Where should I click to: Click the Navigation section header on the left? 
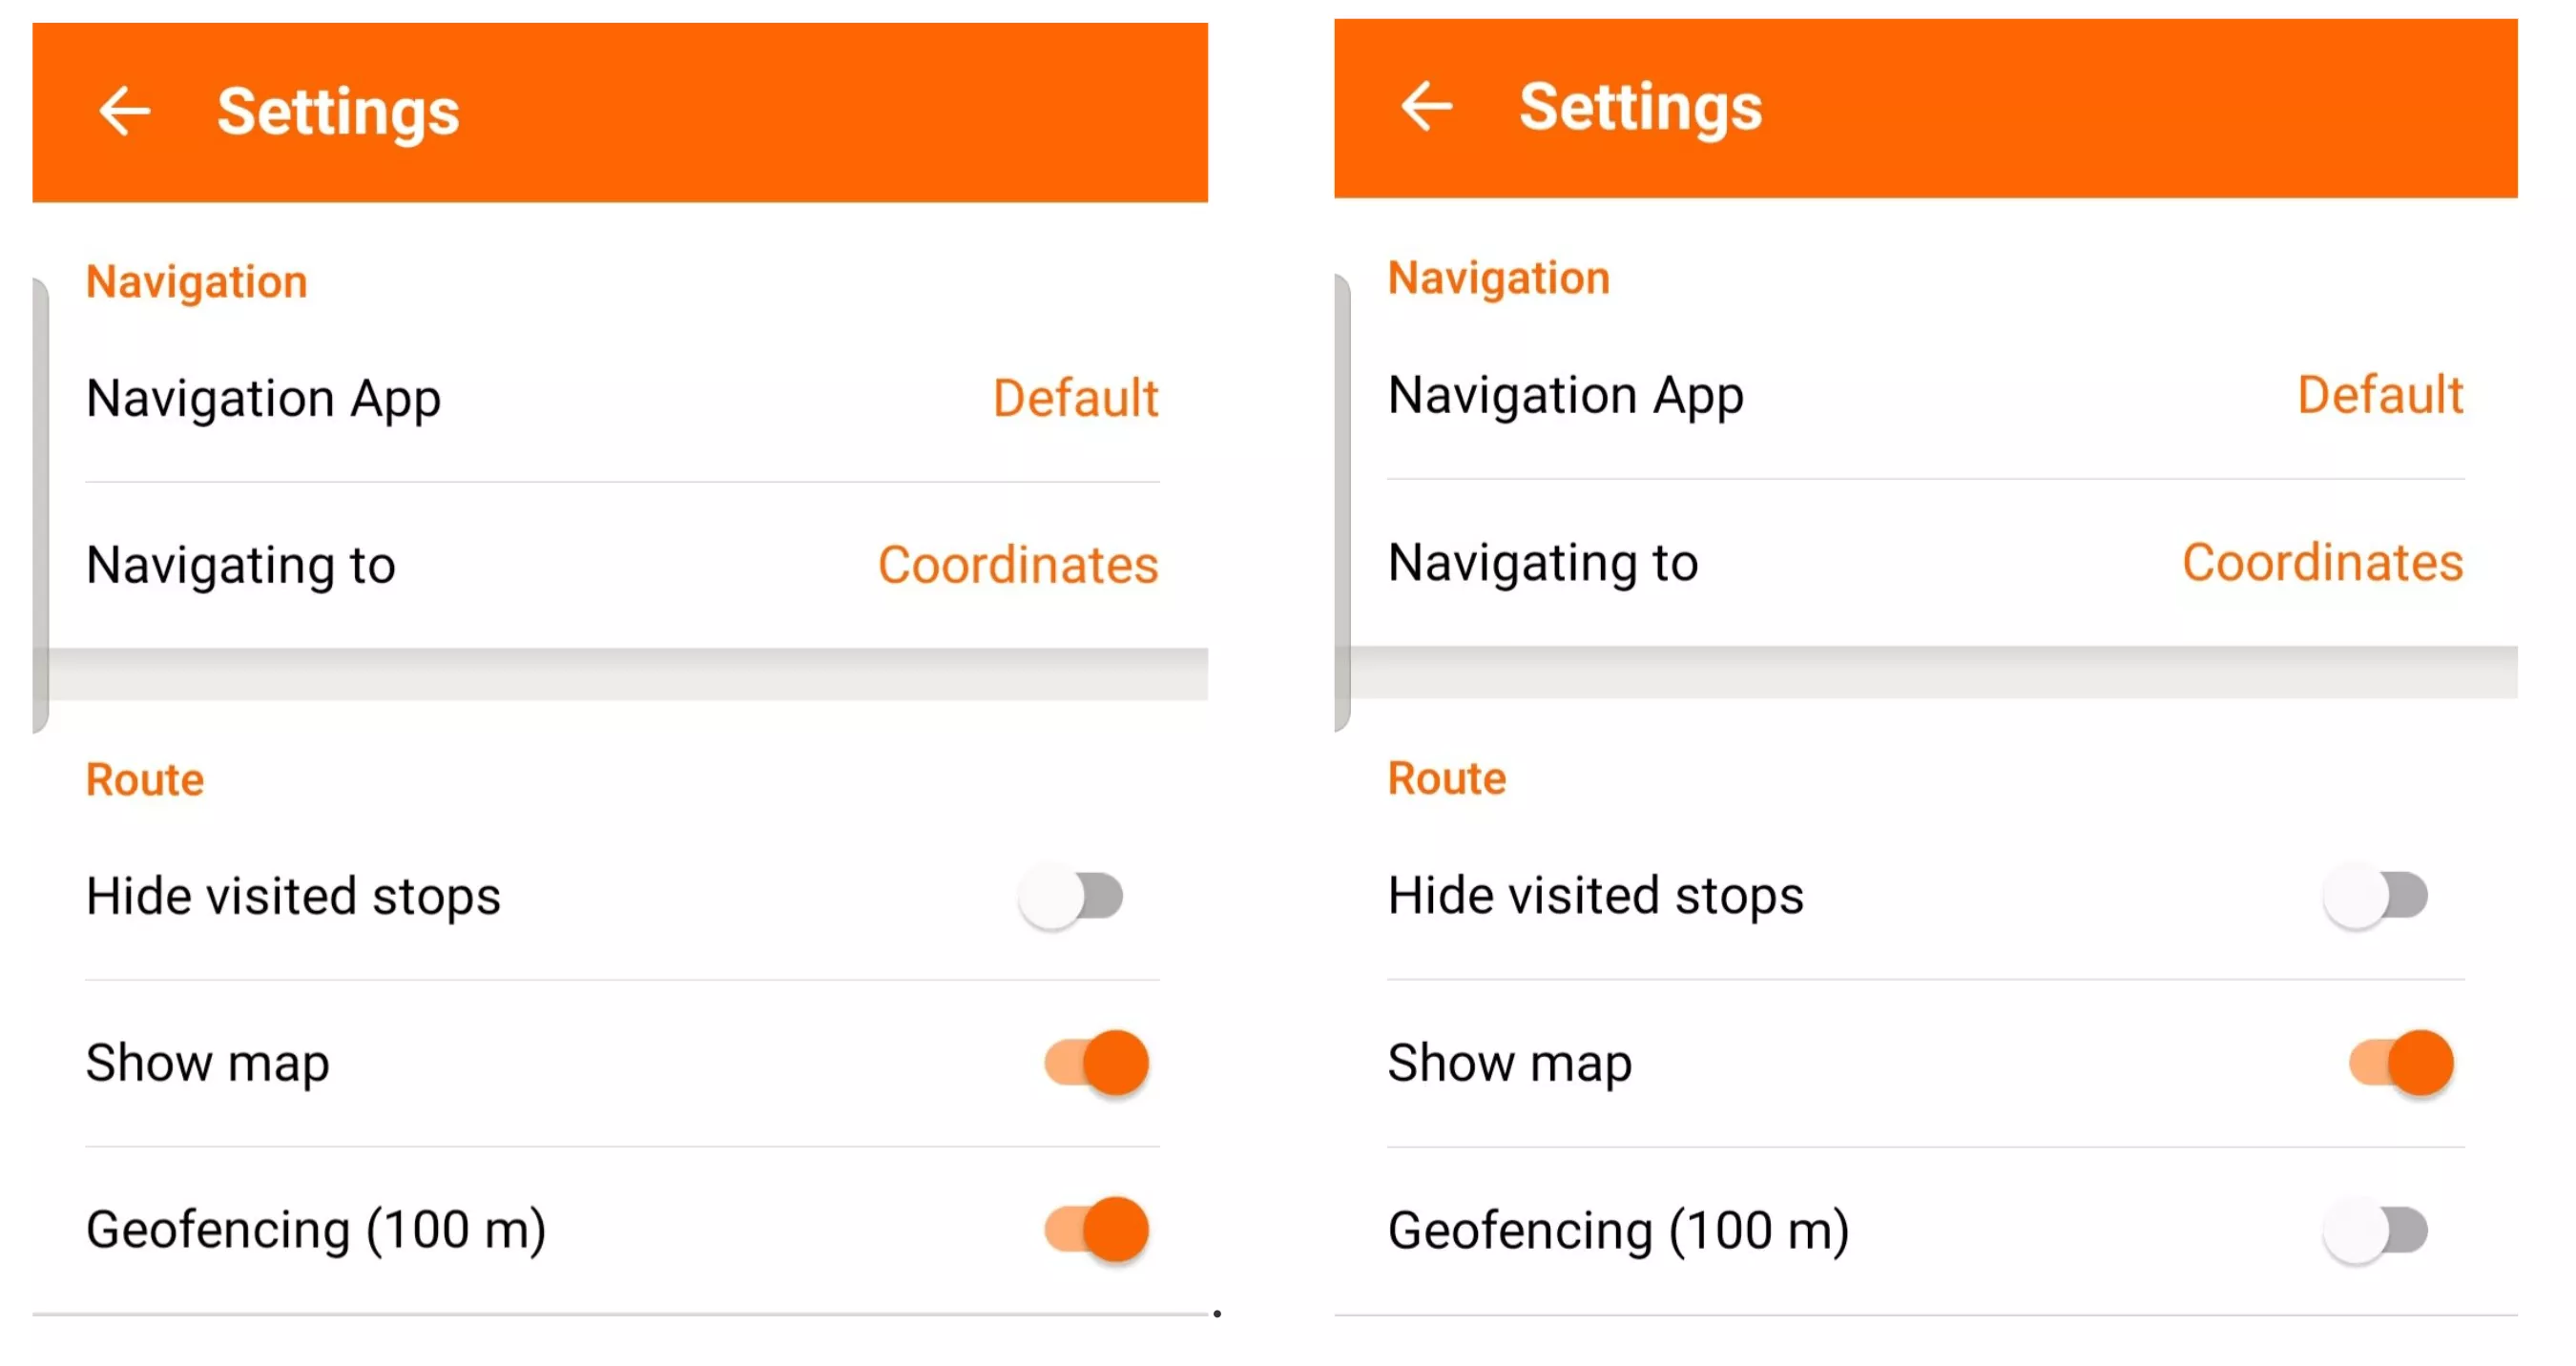pos(196,281)
